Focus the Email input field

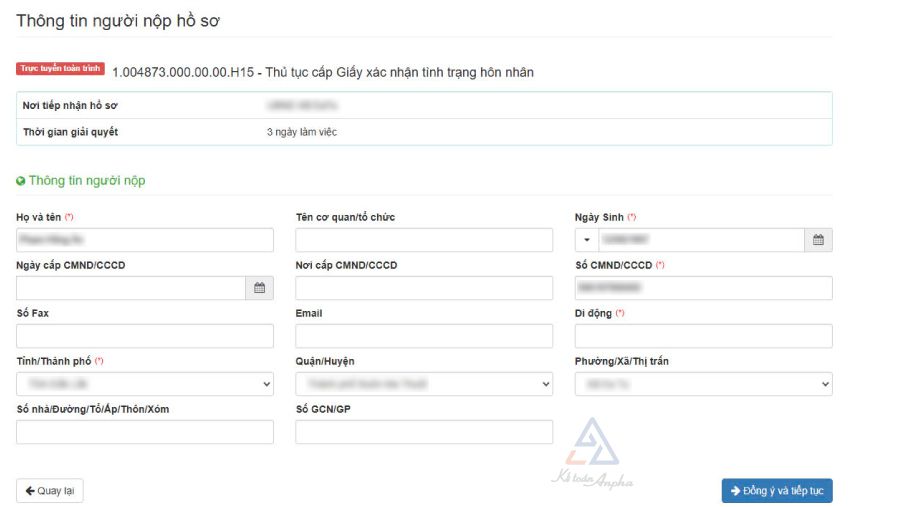point(424,336)
